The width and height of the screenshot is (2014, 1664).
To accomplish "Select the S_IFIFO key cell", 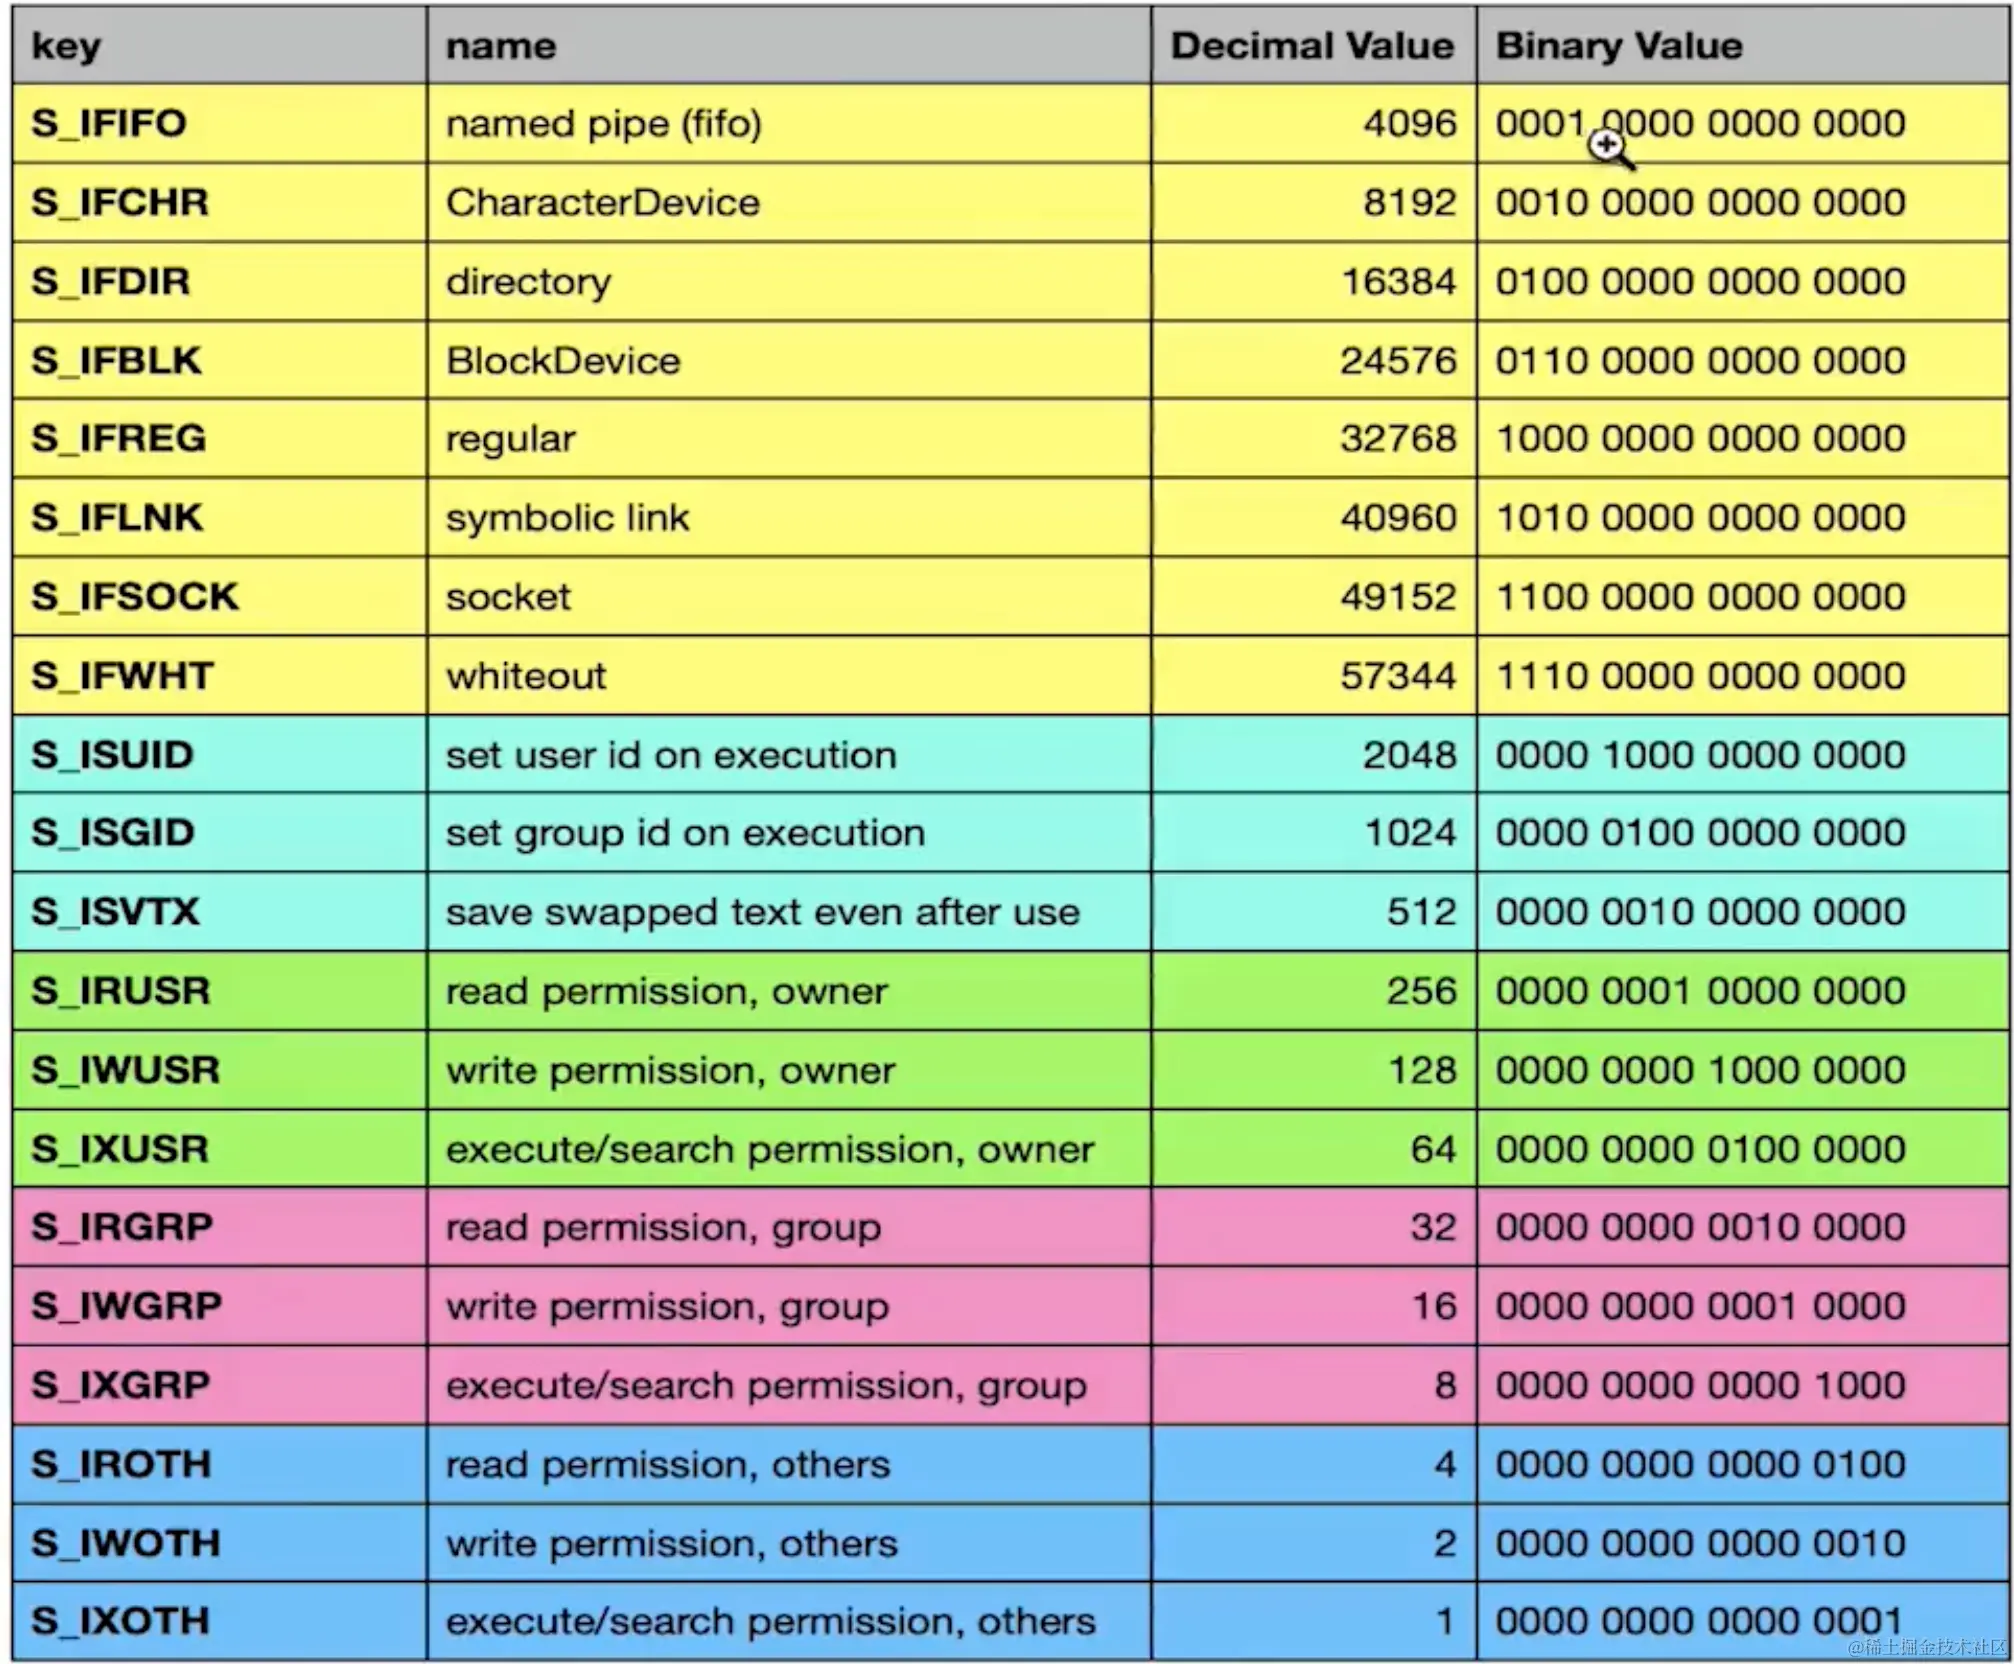I will pos(109,124).
